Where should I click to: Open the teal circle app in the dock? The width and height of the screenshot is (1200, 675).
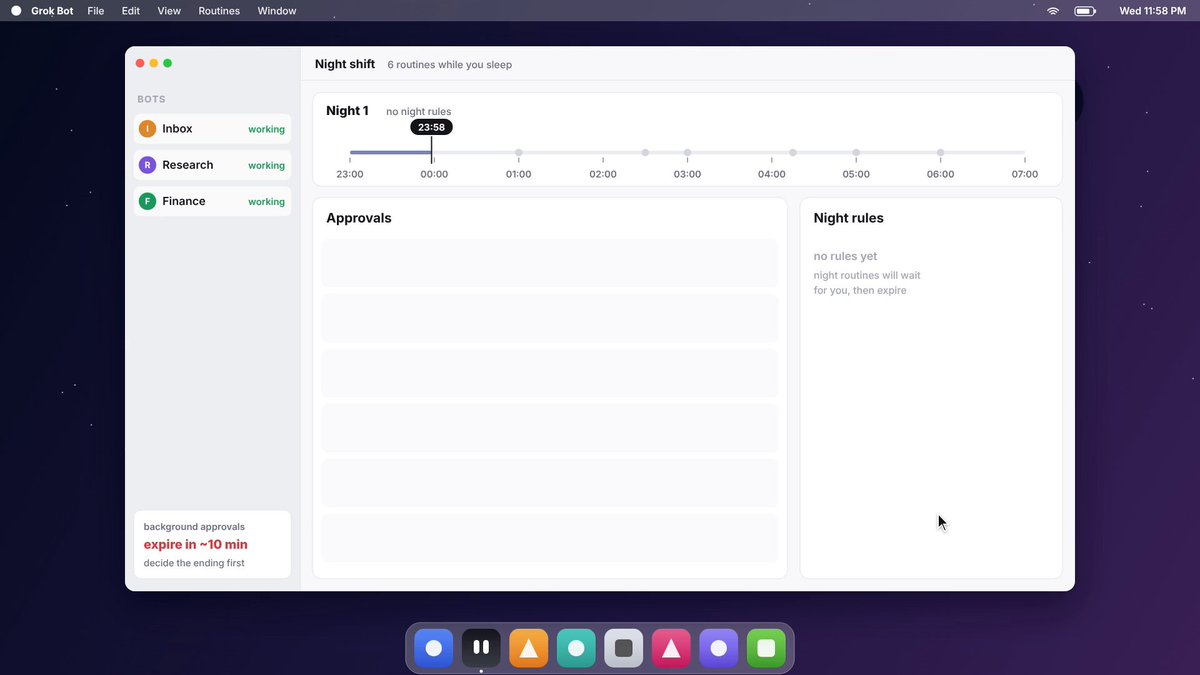click(x=576, y=648)
